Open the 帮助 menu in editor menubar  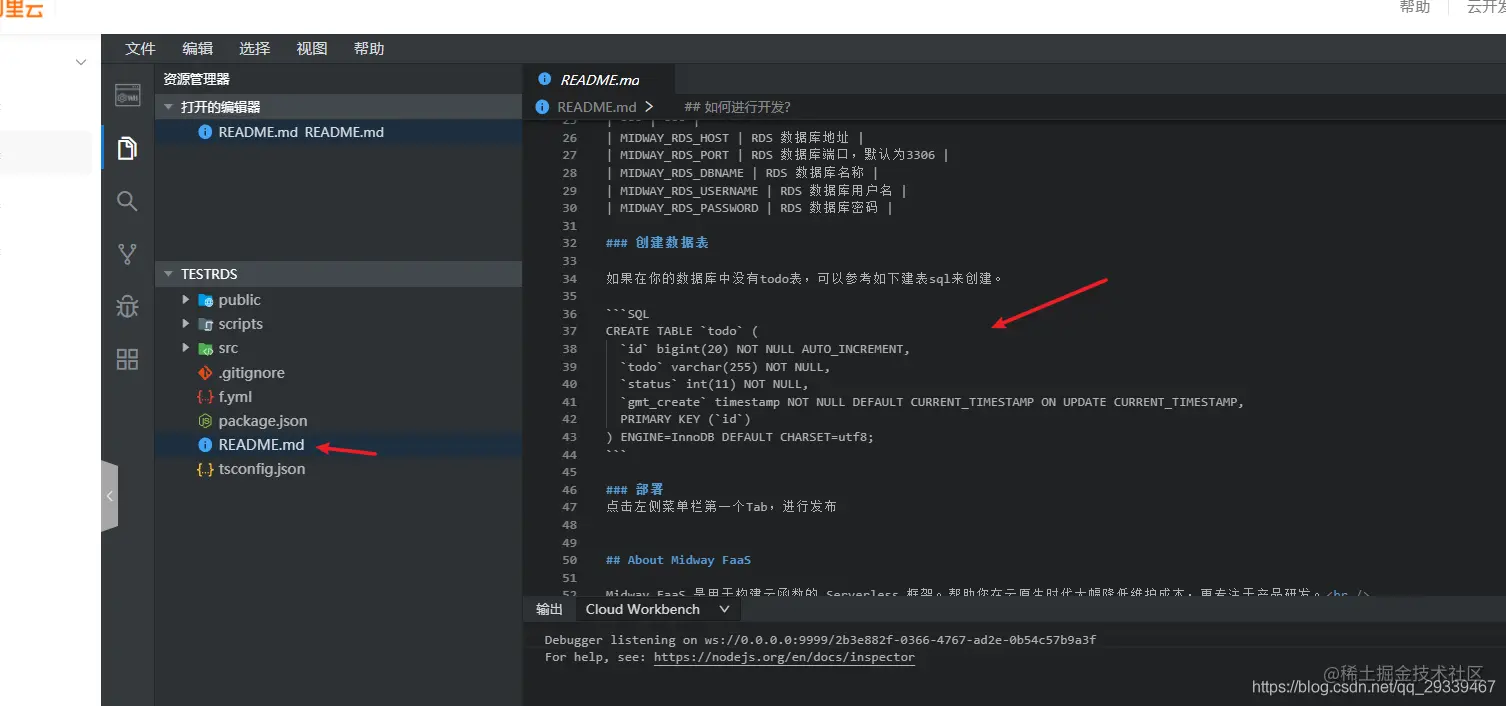(x=369, y=48)
